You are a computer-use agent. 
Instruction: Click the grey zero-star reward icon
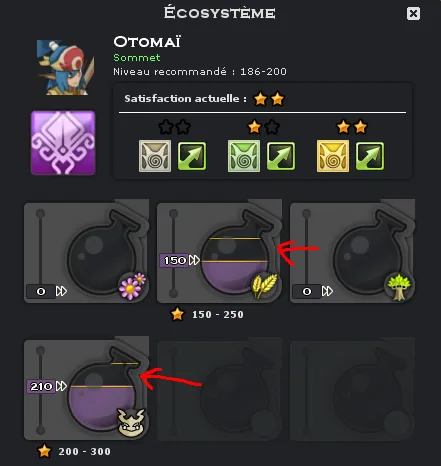(155, 156)
